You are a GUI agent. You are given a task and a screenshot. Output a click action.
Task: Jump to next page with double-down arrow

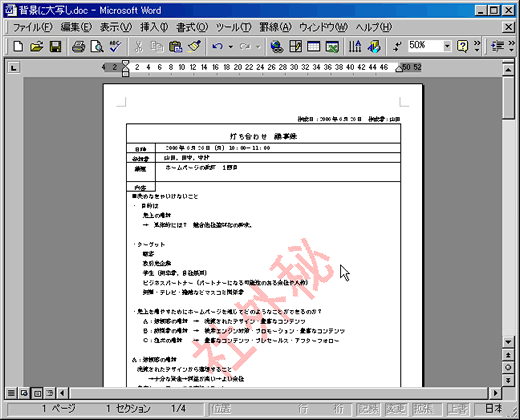[x=508, y=380]
